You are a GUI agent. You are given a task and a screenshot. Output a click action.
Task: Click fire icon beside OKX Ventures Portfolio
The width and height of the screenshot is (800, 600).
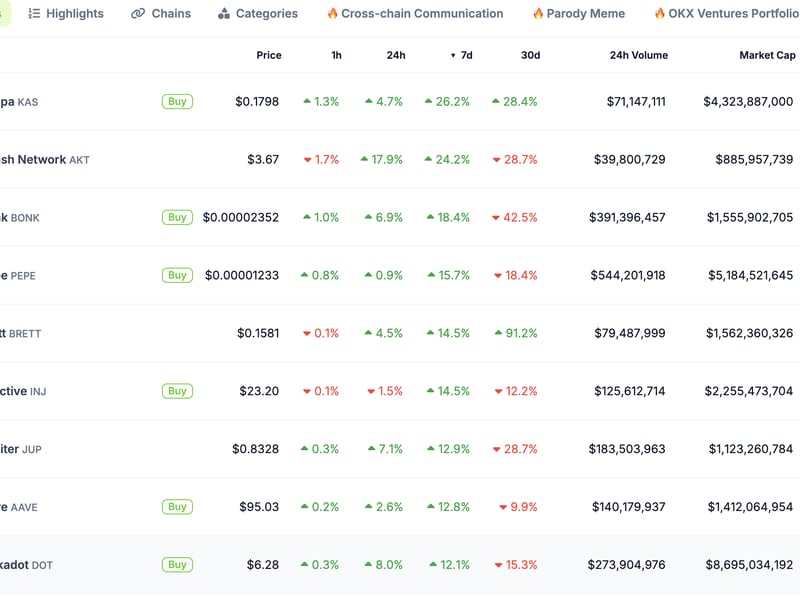pyautogui.click(x=660, y=14)
